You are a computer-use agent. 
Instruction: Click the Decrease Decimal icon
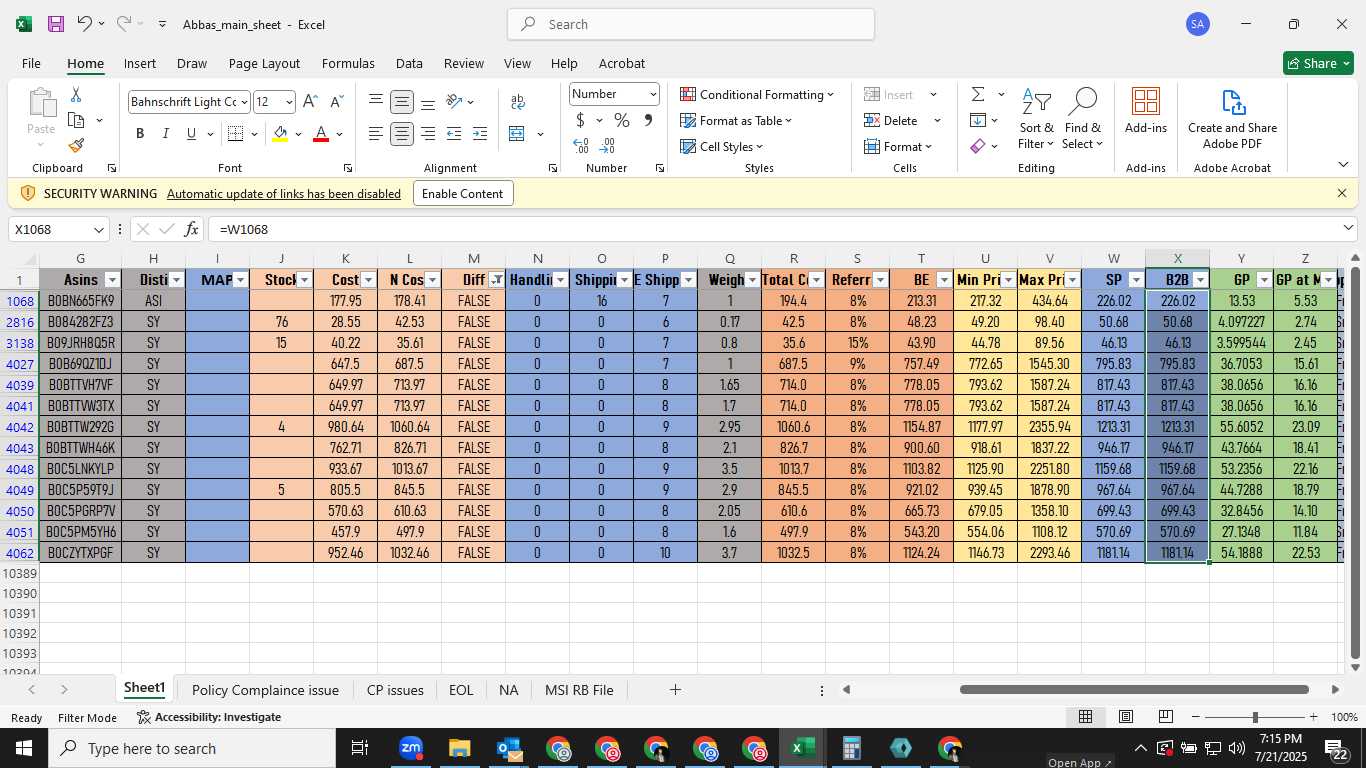pyautogui.click(x=607, y=146)
